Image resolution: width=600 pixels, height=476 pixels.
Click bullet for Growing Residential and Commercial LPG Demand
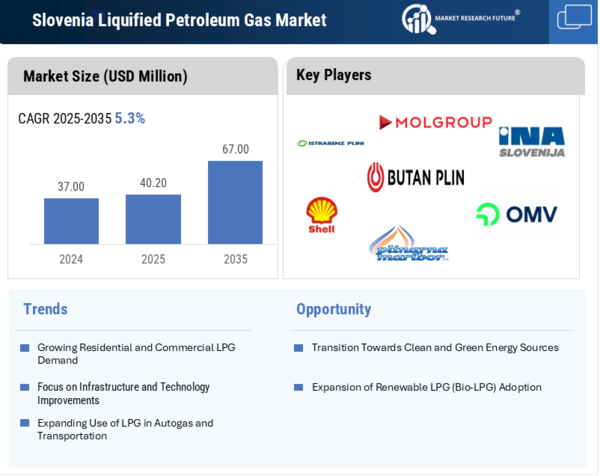click(25, 348)
